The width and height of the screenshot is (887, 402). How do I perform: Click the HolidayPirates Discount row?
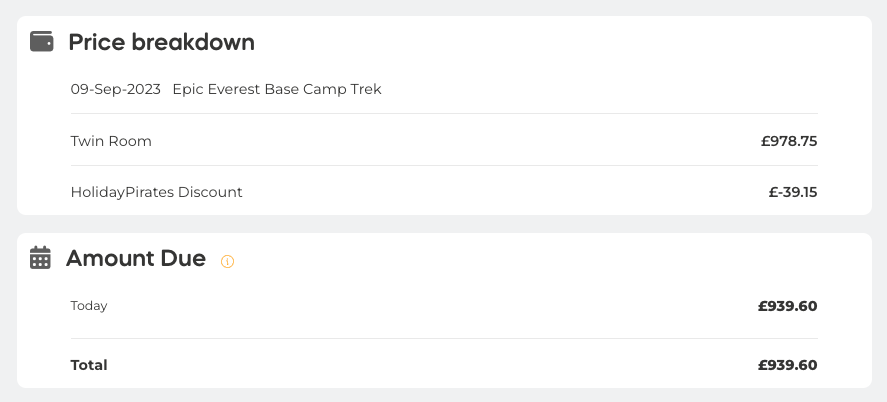coord(444,192)
